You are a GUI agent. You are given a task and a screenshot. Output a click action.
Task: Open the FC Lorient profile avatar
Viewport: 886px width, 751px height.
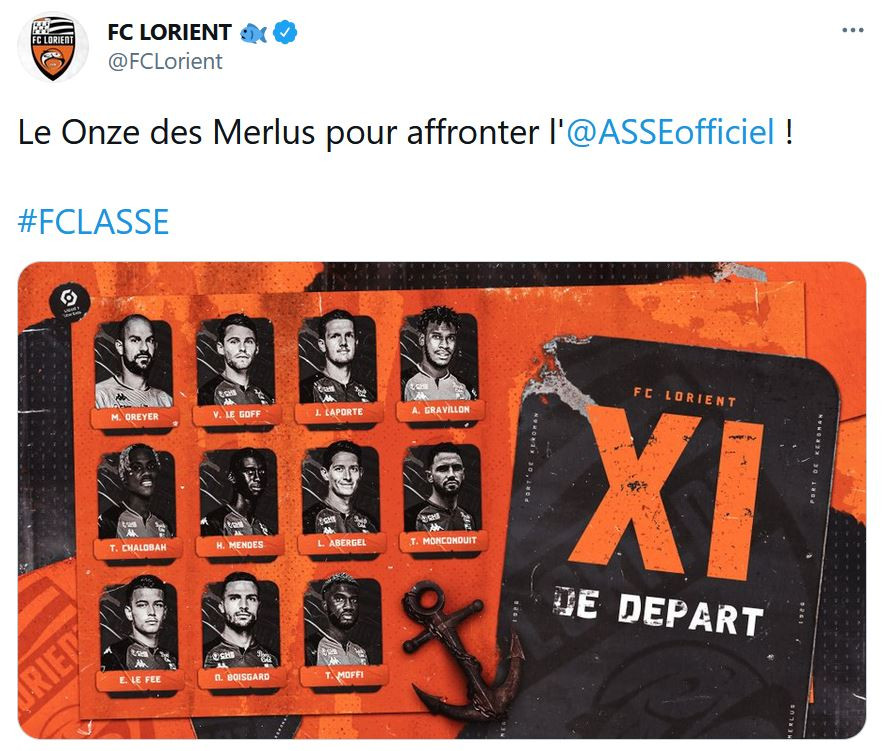tap(53, 47)
